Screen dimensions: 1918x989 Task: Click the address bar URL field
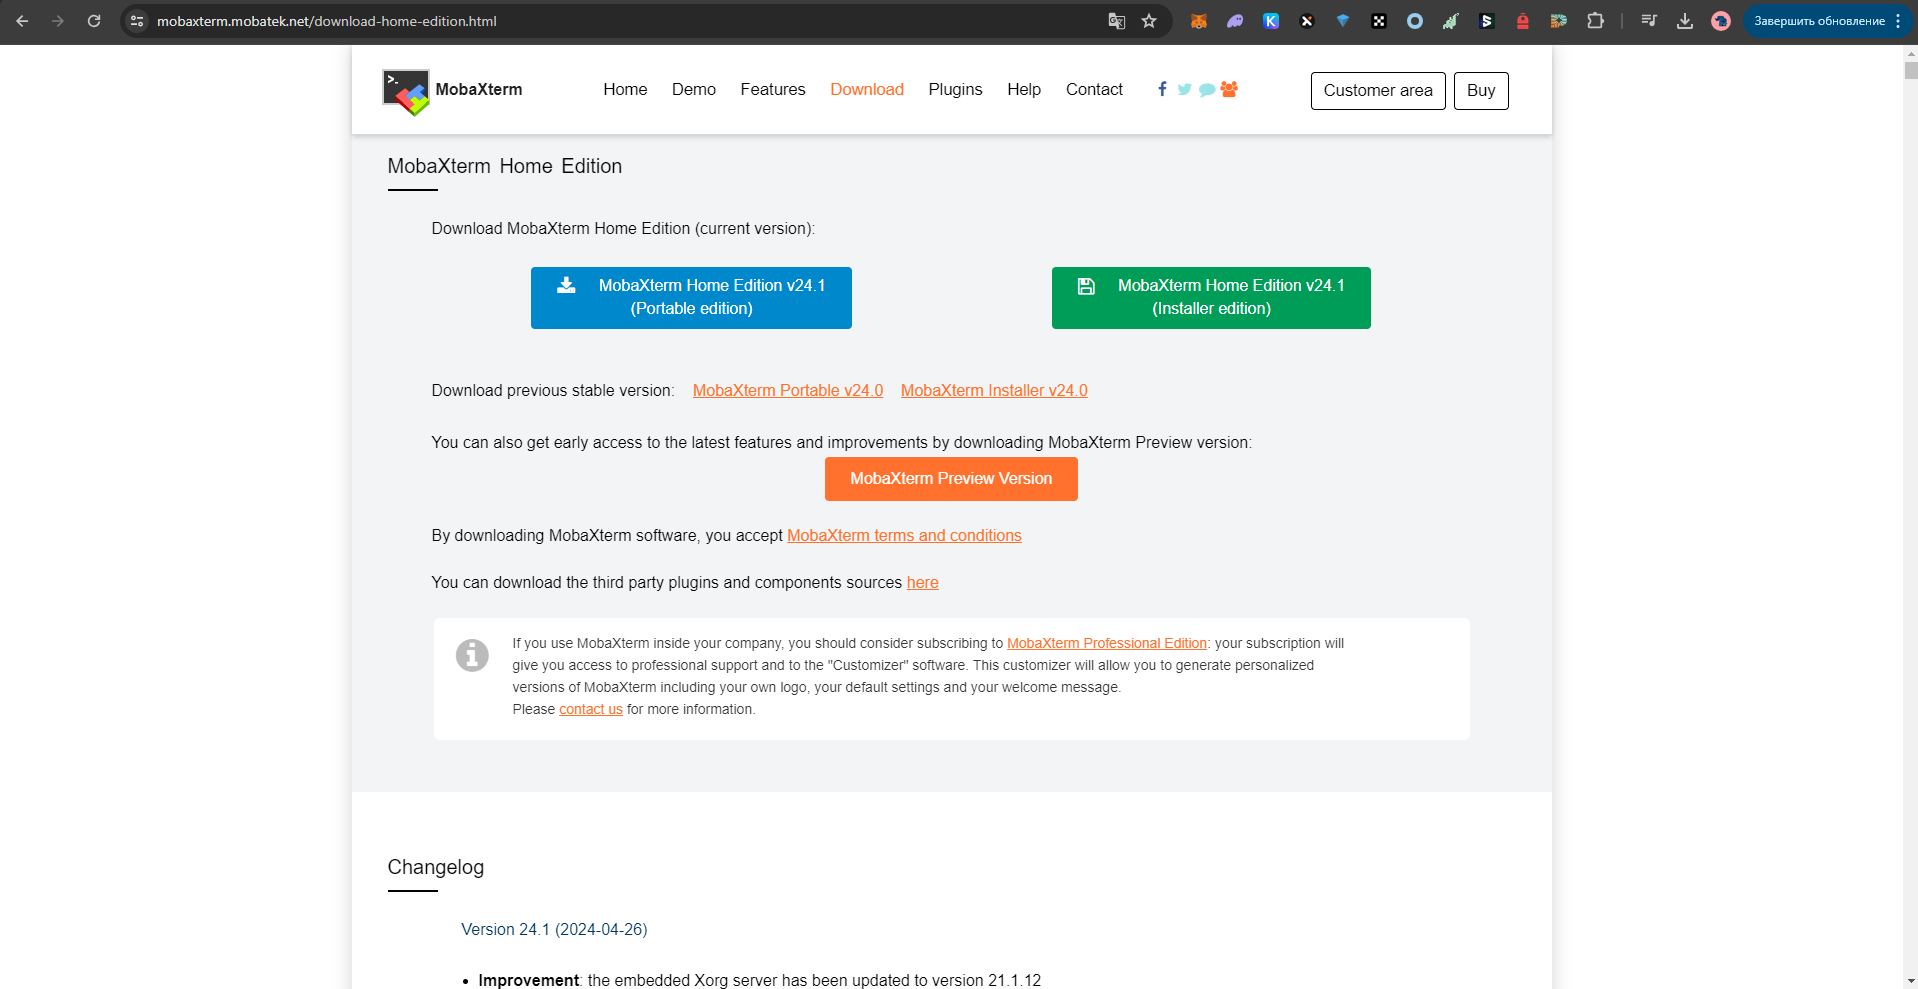[x=620, y=21]
